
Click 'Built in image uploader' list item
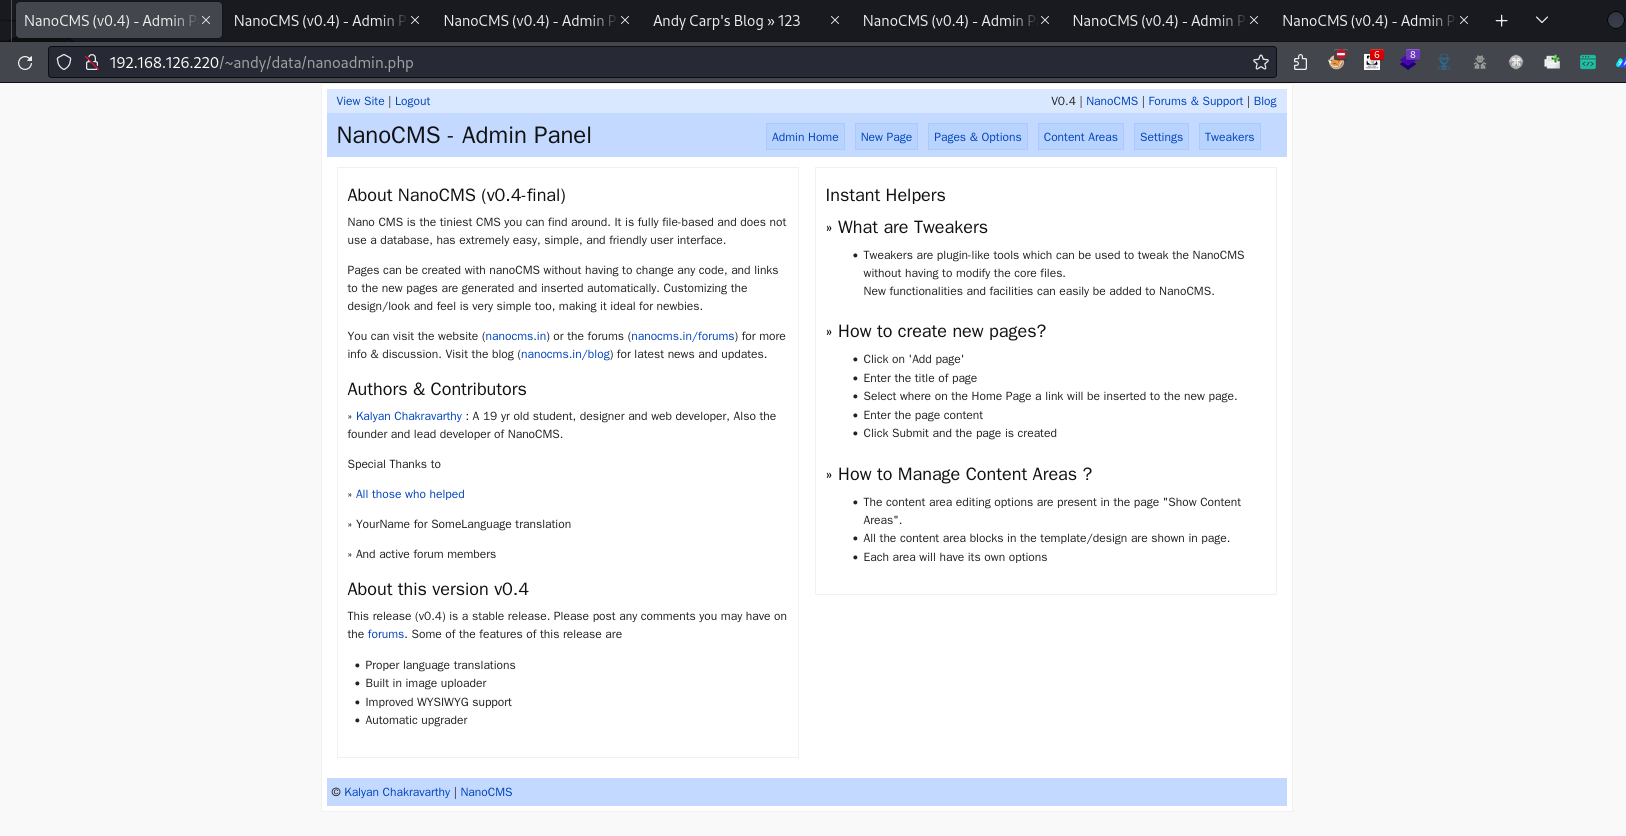pos(426,683)
